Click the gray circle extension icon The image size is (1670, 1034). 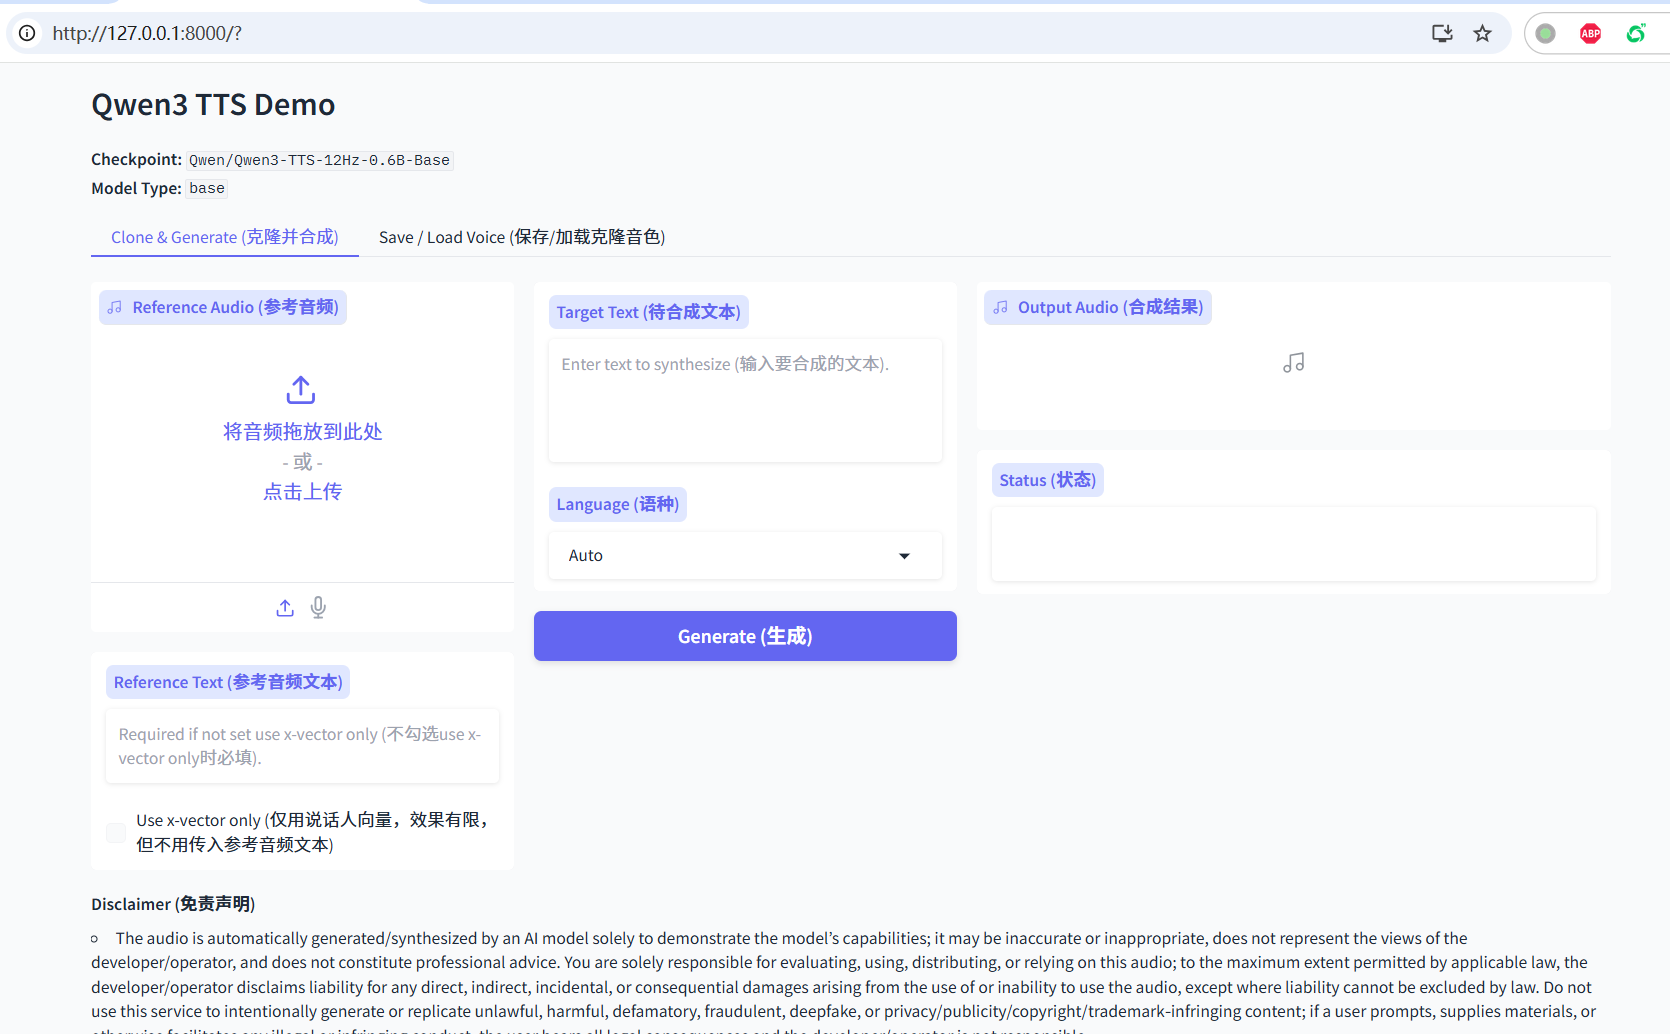click(1545, 34)
